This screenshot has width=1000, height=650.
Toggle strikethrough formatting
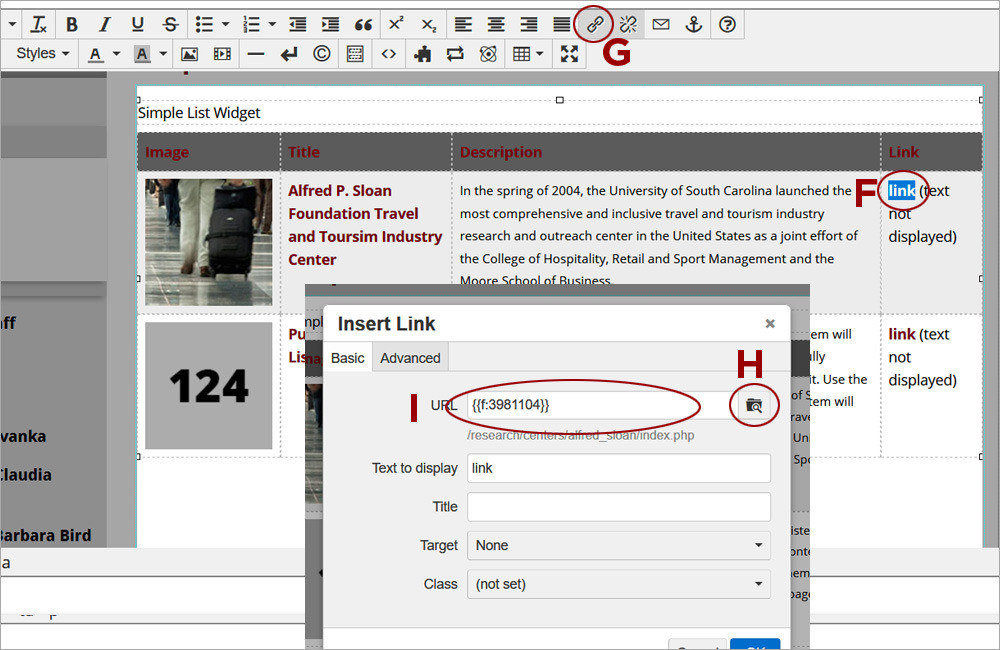click(170, 24)
